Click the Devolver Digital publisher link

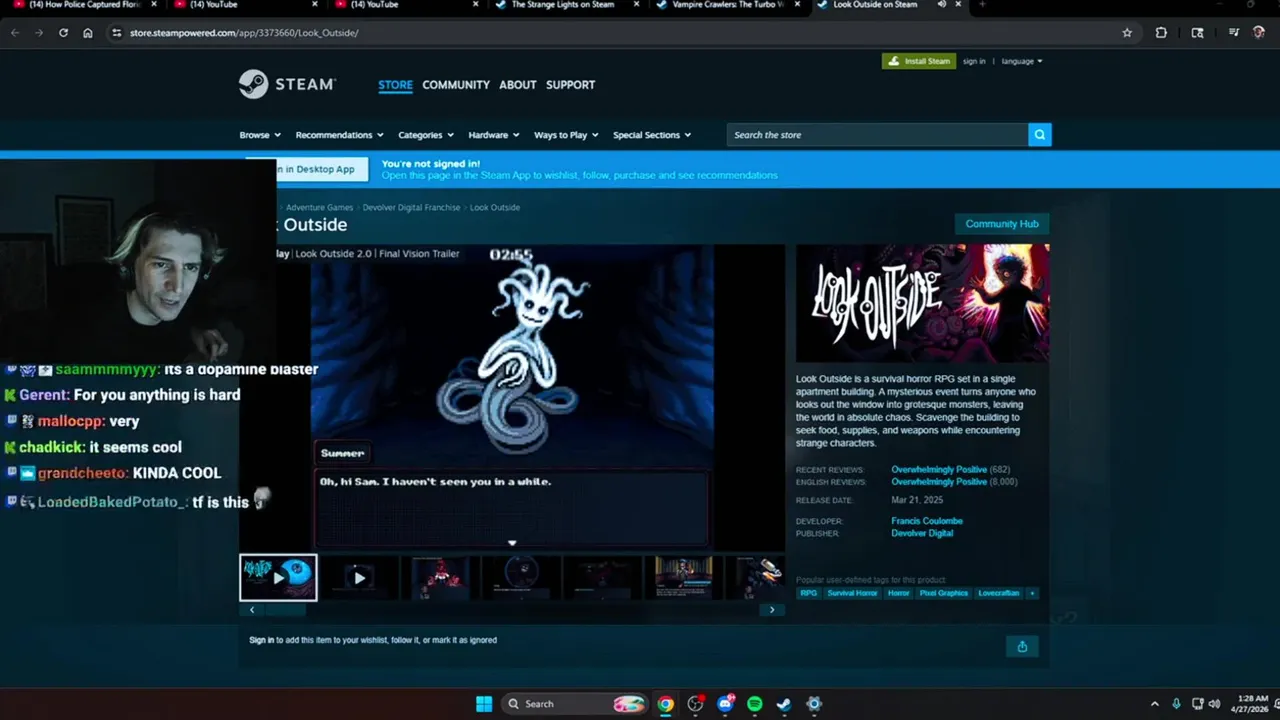pos(922,534)
